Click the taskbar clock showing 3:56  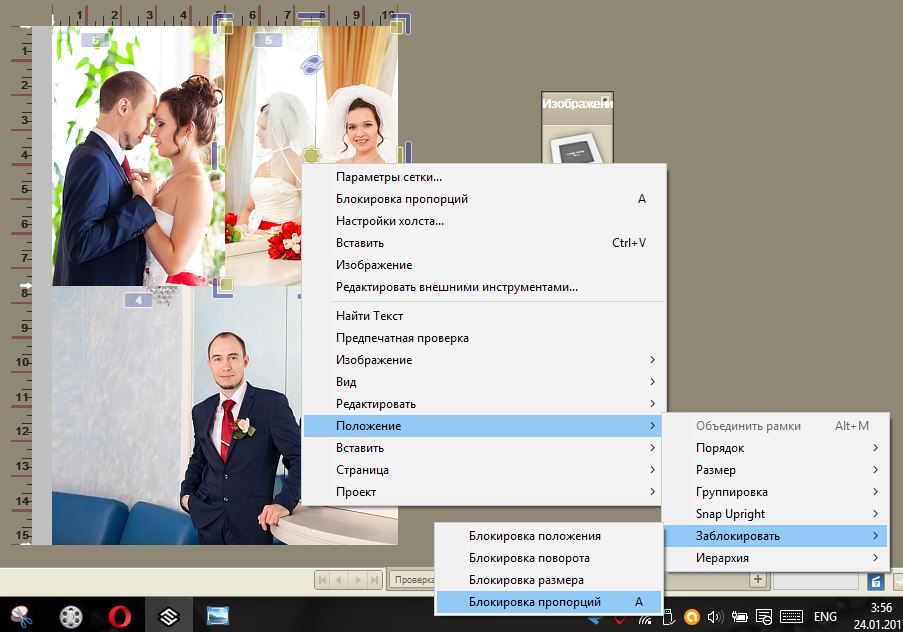pyautogui.click(x=881, y=616)
